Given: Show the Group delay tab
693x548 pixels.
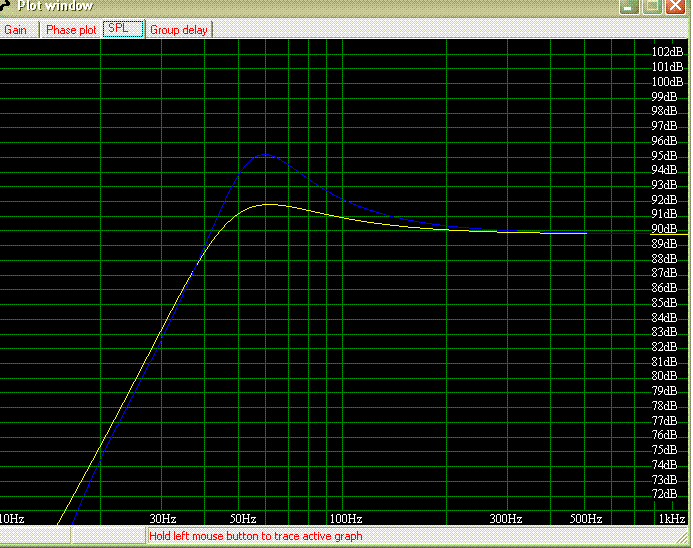Looking at the screenshot, I should click(179, 30).
